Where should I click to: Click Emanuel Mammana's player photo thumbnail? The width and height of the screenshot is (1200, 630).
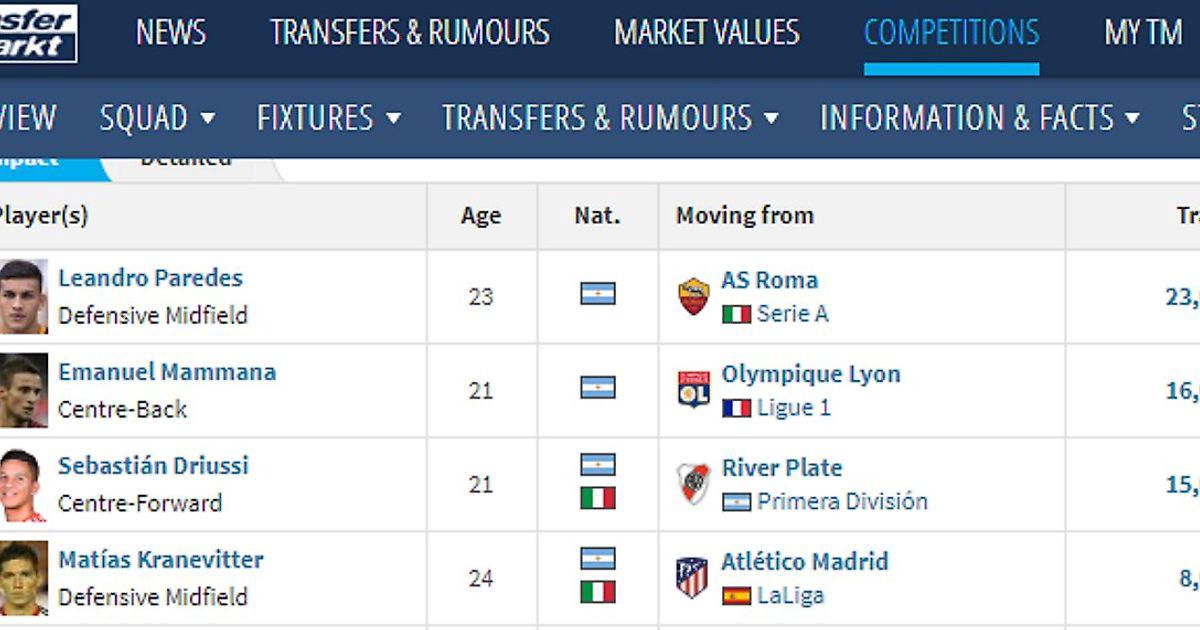pyautogui.click(x=22, y=390)
